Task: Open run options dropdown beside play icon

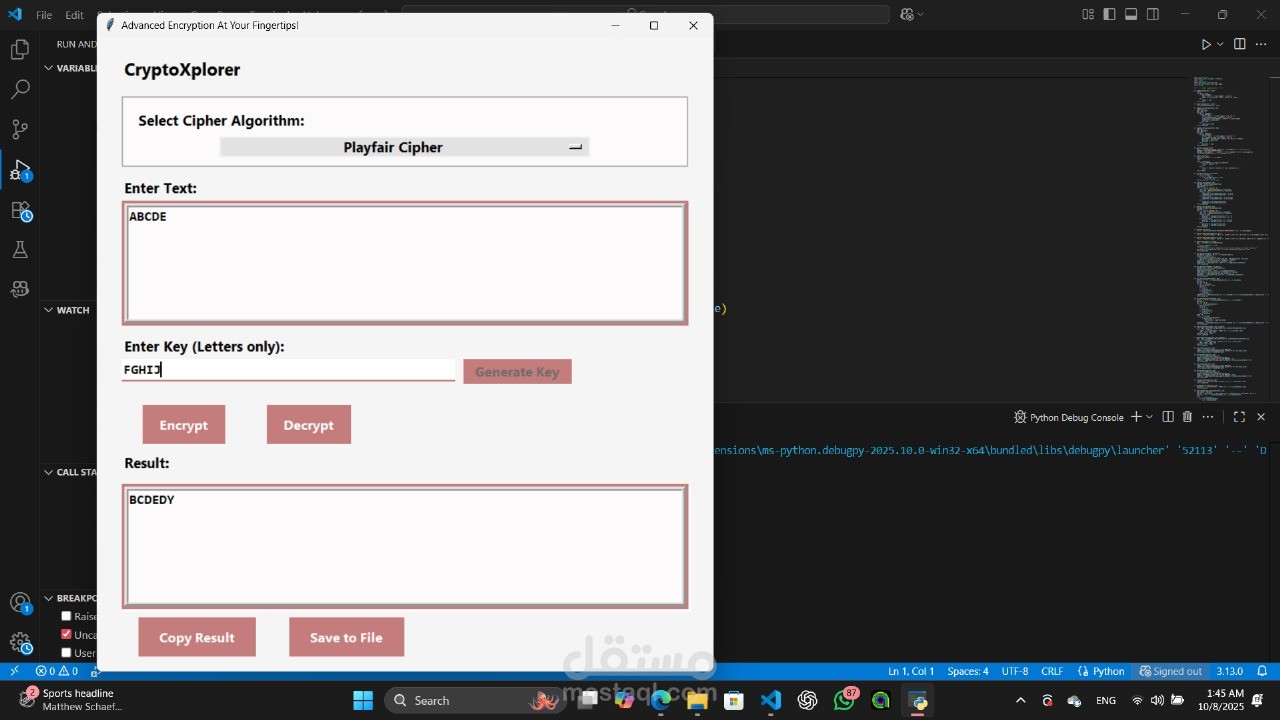Action: pos(1220,44)
